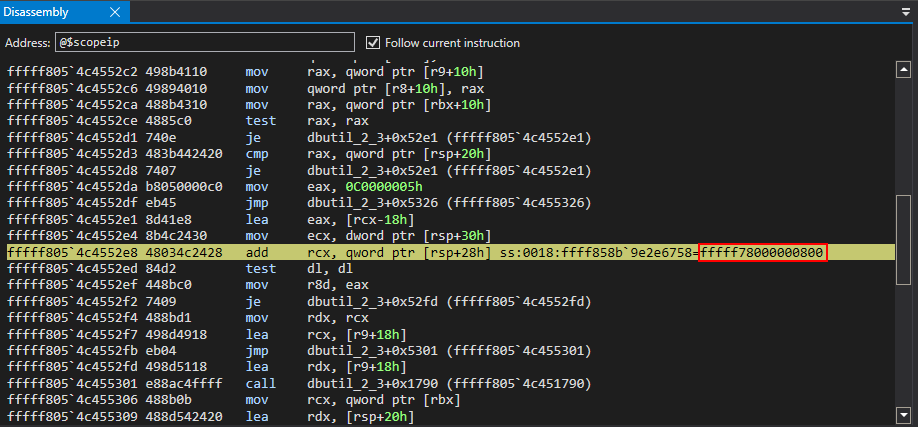This screenshot has width=918, height=427.
Task: Click the red-boxed value fffff78000000800
Action: (762, 253)
